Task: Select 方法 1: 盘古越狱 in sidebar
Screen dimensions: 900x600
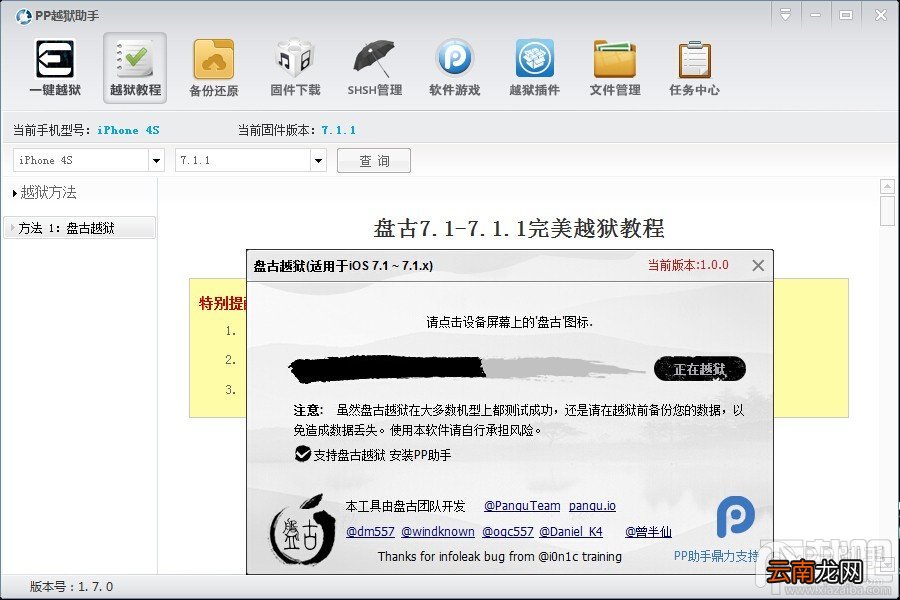Action: tap(79, 228)
